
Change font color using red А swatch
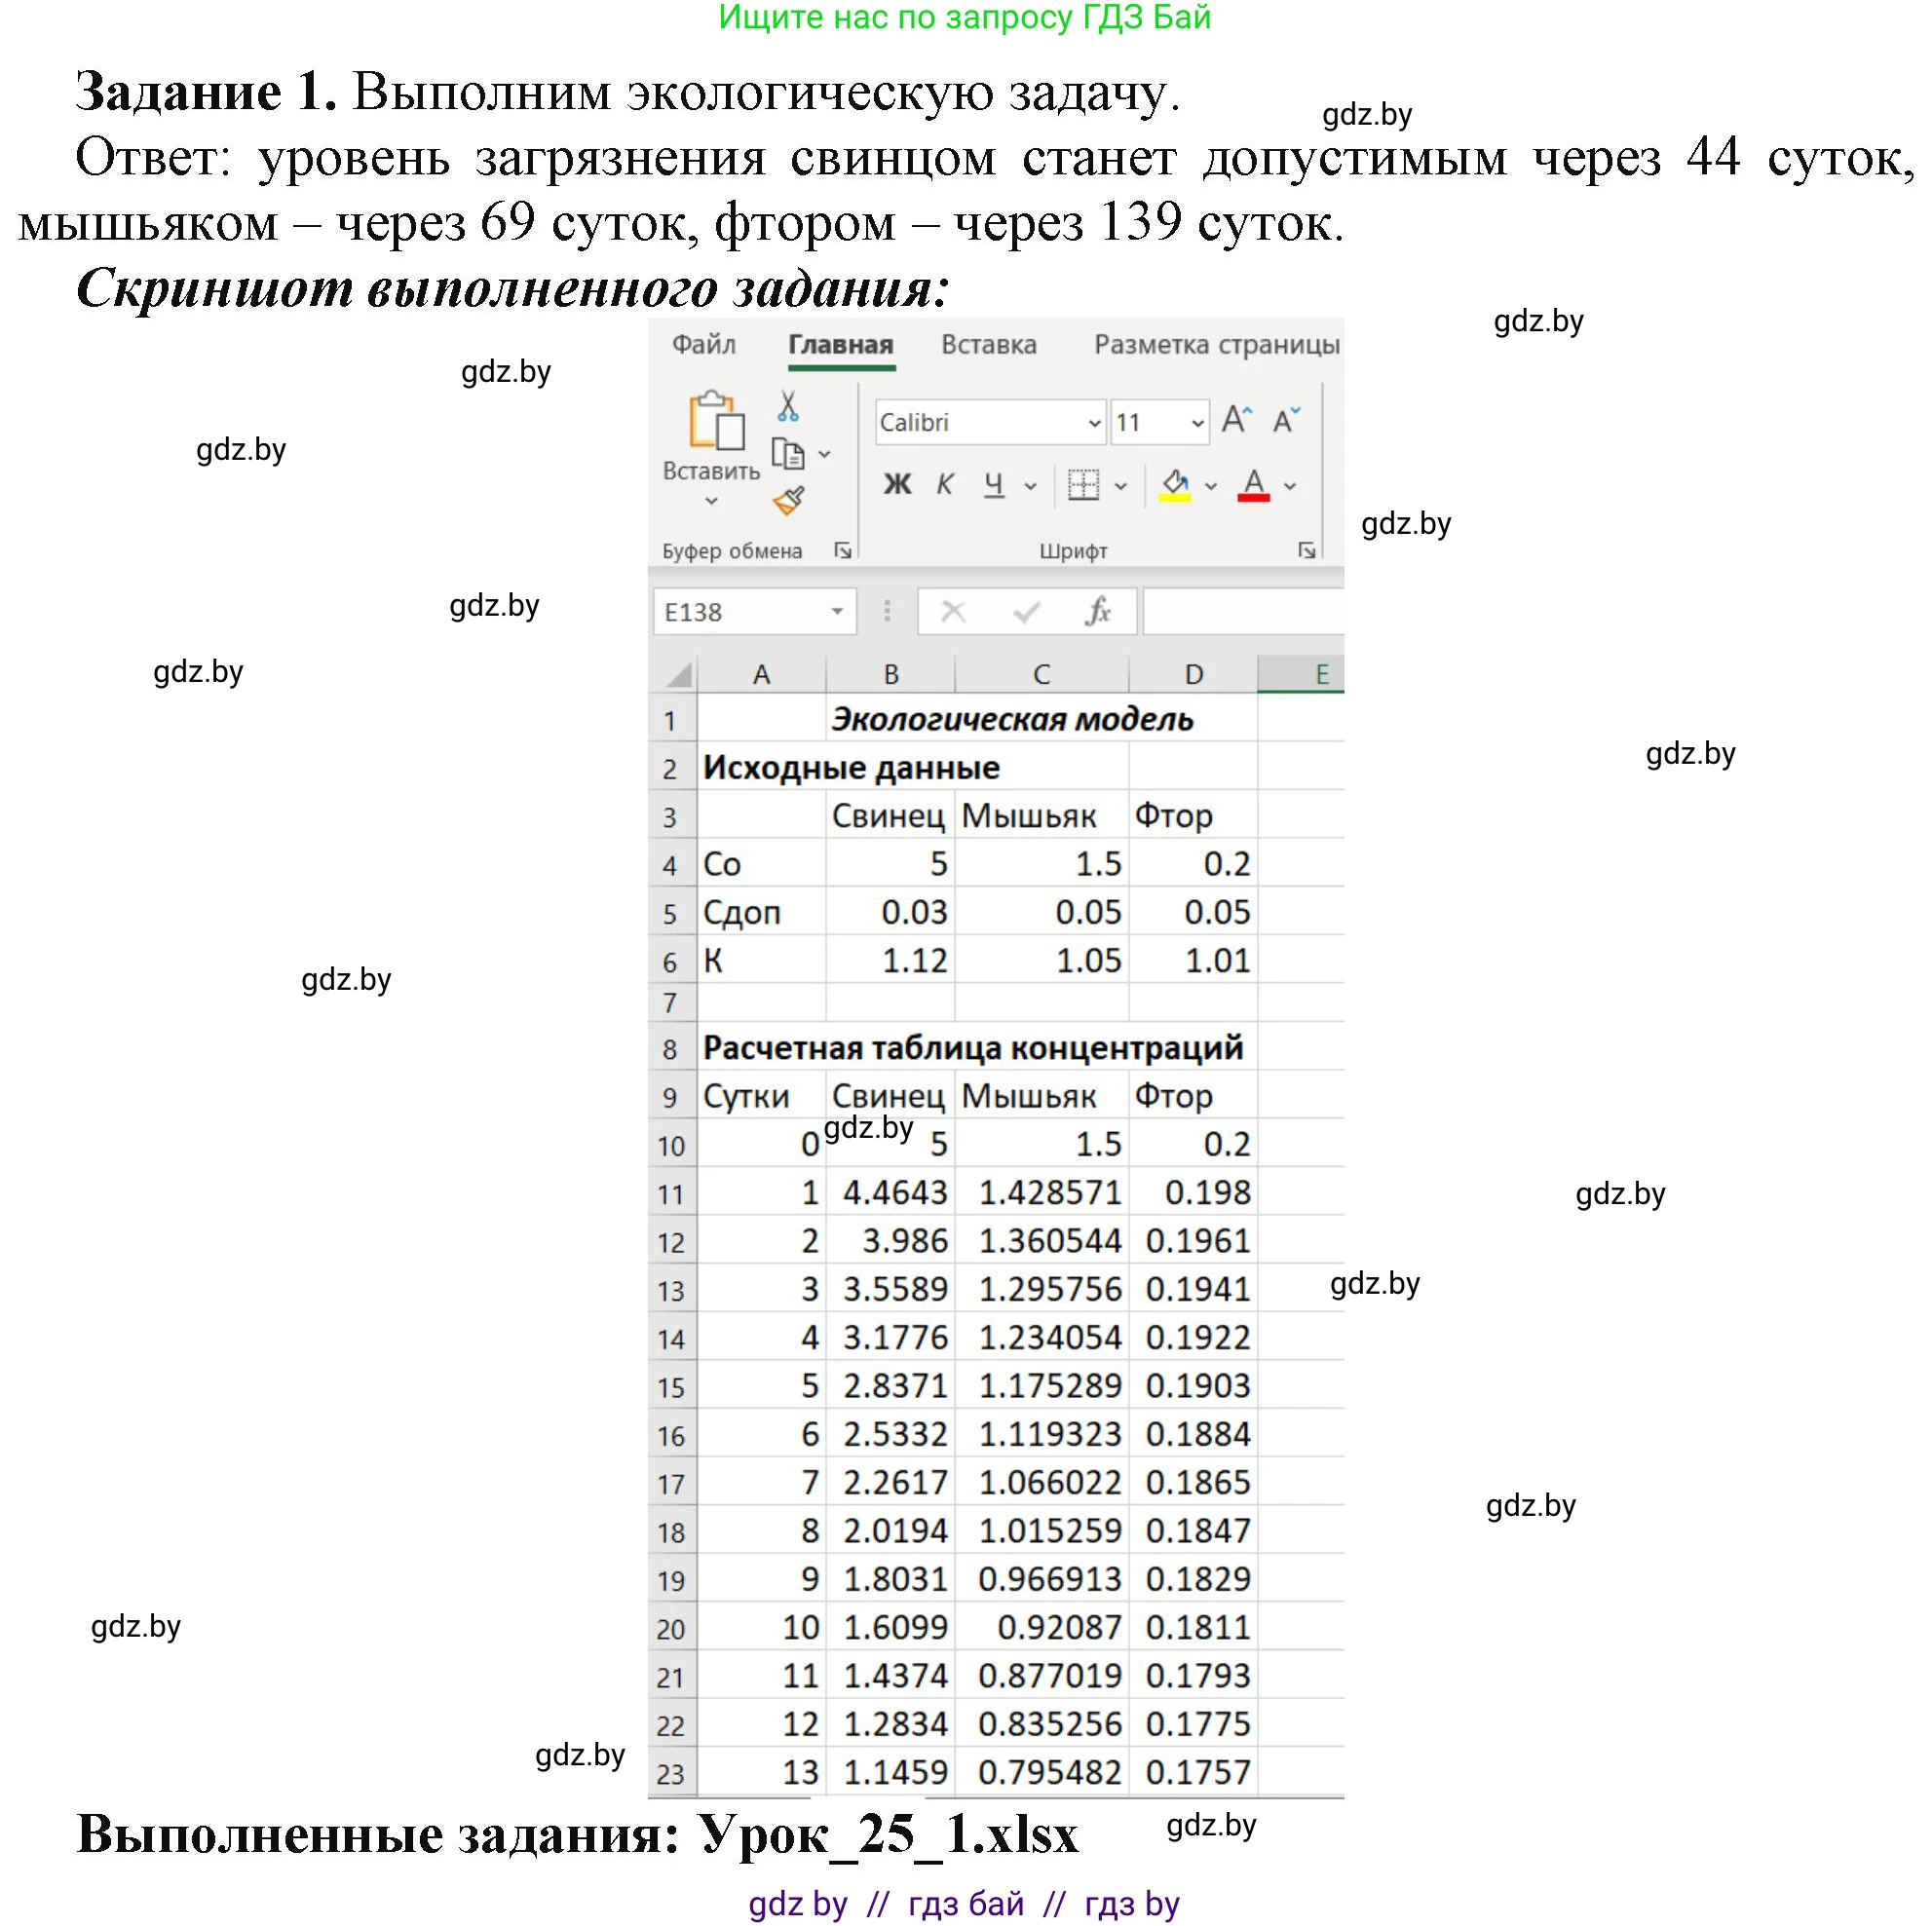(1253, 487)
